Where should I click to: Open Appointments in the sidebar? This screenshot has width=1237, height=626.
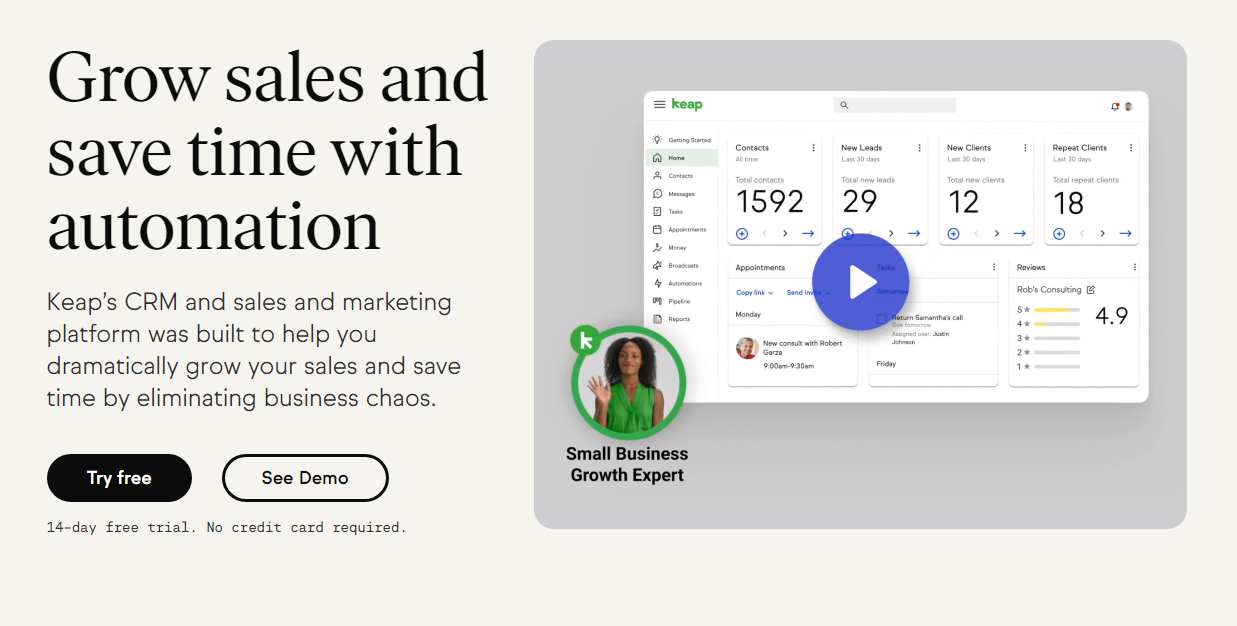tap(682, 230)
